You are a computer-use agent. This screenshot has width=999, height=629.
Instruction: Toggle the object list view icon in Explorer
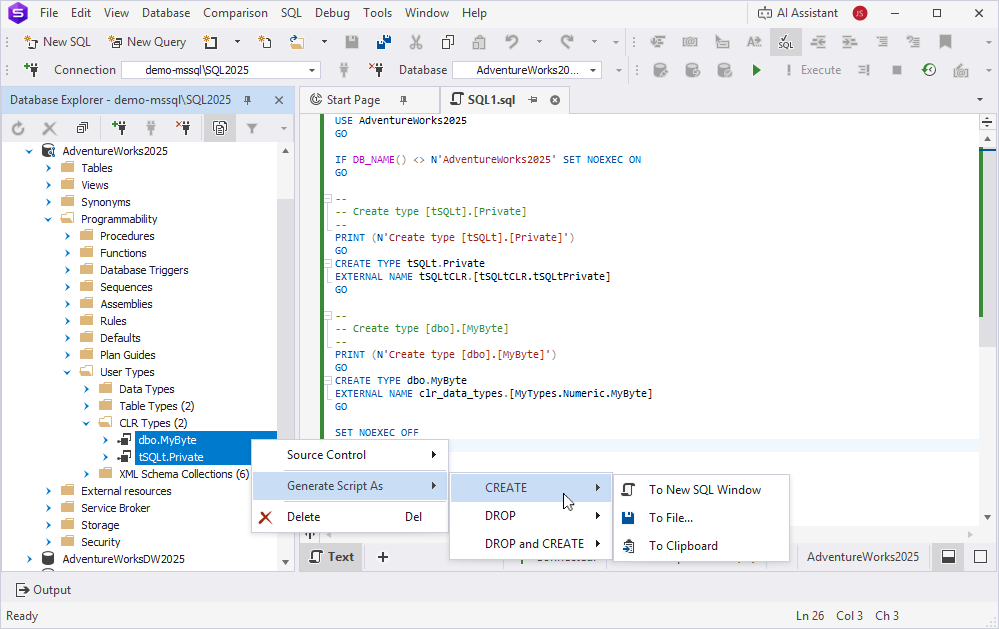pyautogui.click(x=220, y=129)
